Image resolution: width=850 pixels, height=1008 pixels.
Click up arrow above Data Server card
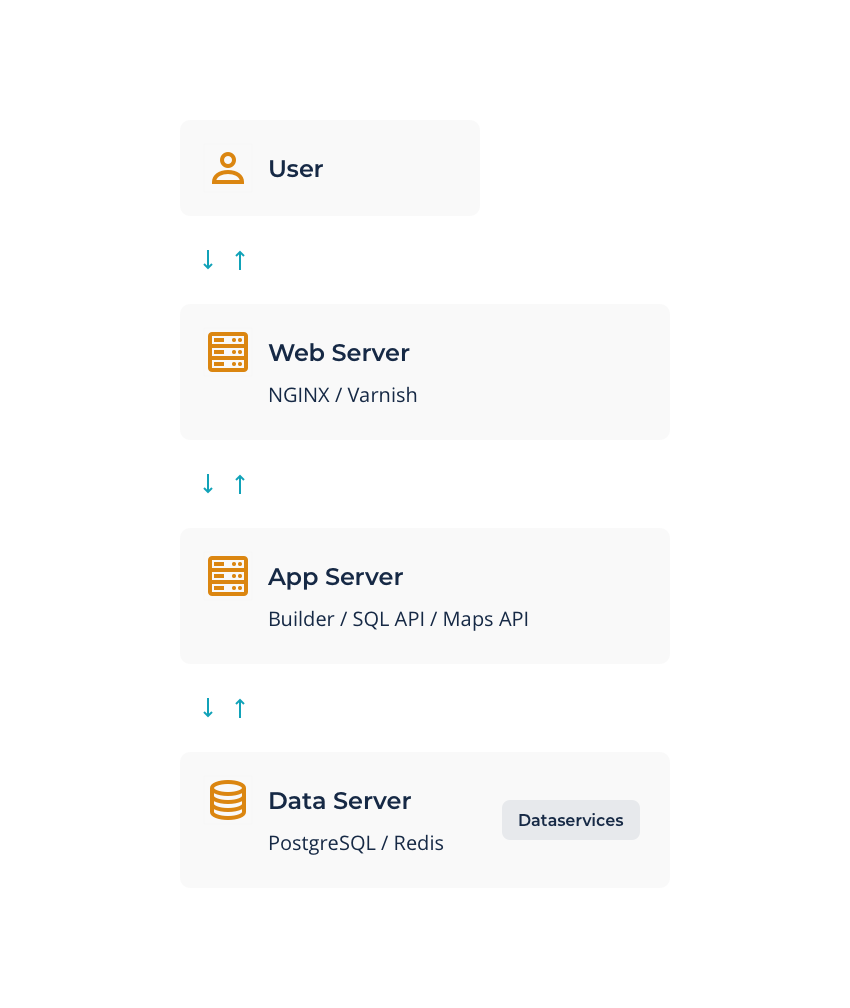pyautogui.click(x=240, y=708)
